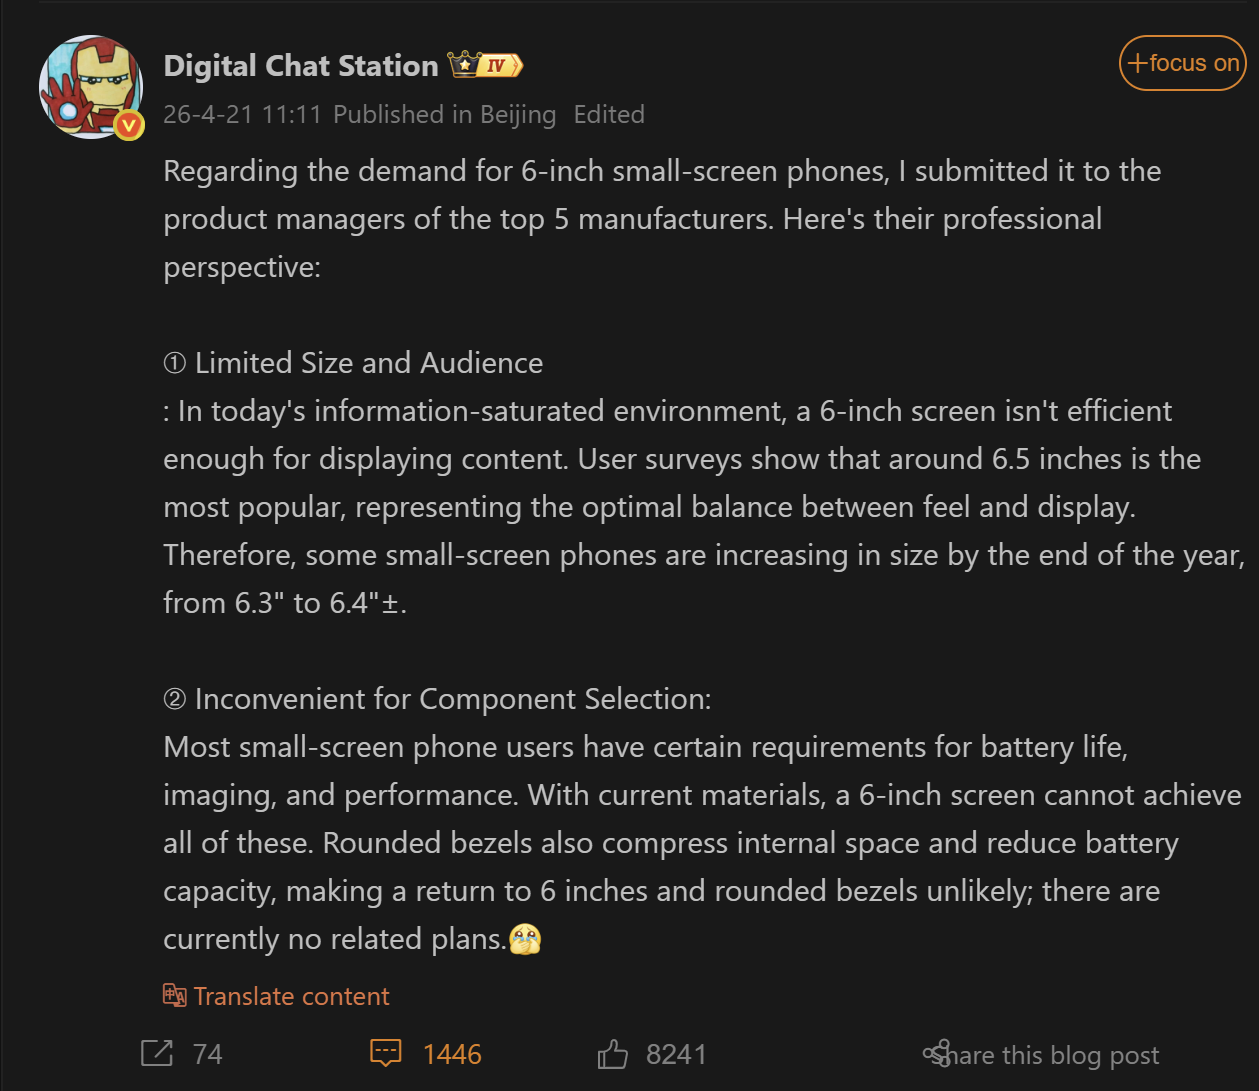Open comments via speech bubble icon

(386, 1053)
